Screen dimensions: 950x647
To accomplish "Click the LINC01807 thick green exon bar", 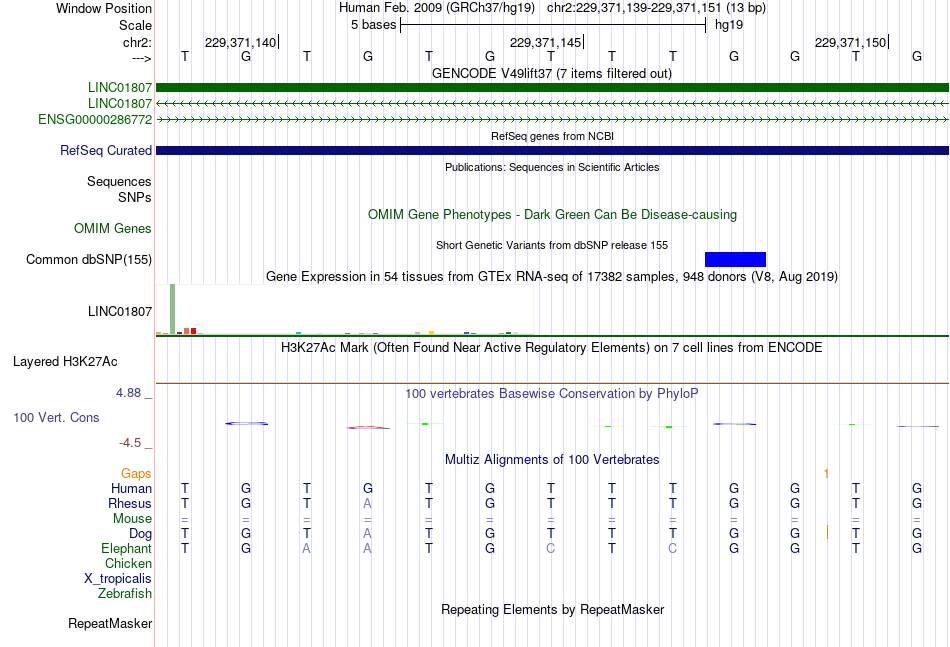I will click(553, 87).
